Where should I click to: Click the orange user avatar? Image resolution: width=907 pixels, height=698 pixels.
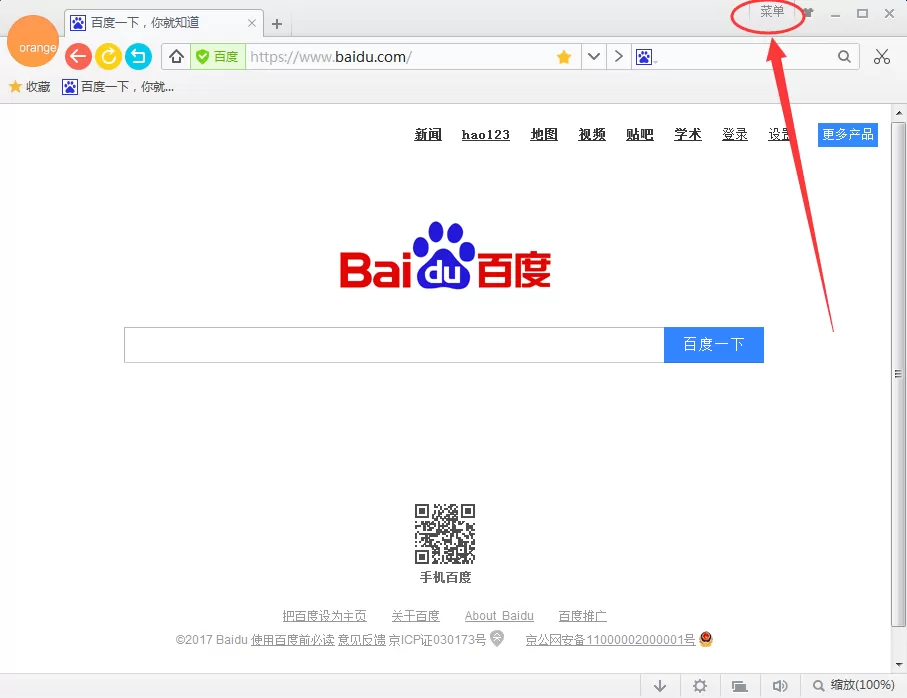point(33,41)
